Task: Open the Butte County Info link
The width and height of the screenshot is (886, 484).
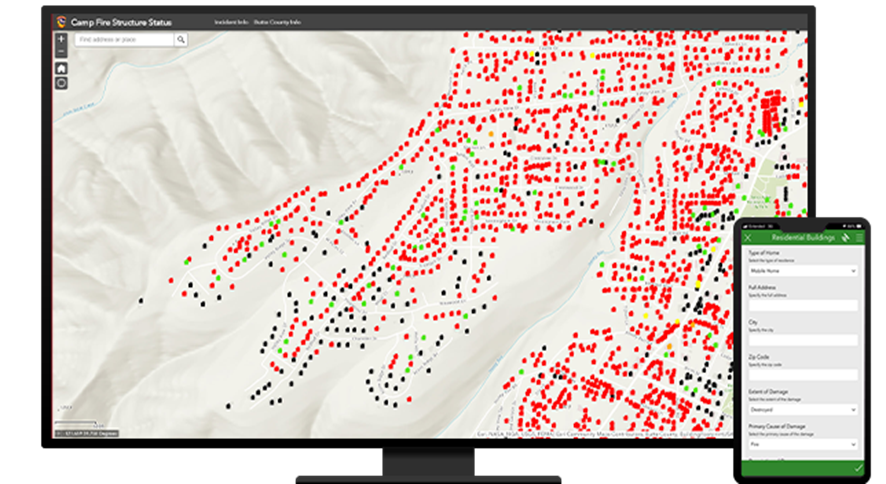Action: [x=277, y=22]
